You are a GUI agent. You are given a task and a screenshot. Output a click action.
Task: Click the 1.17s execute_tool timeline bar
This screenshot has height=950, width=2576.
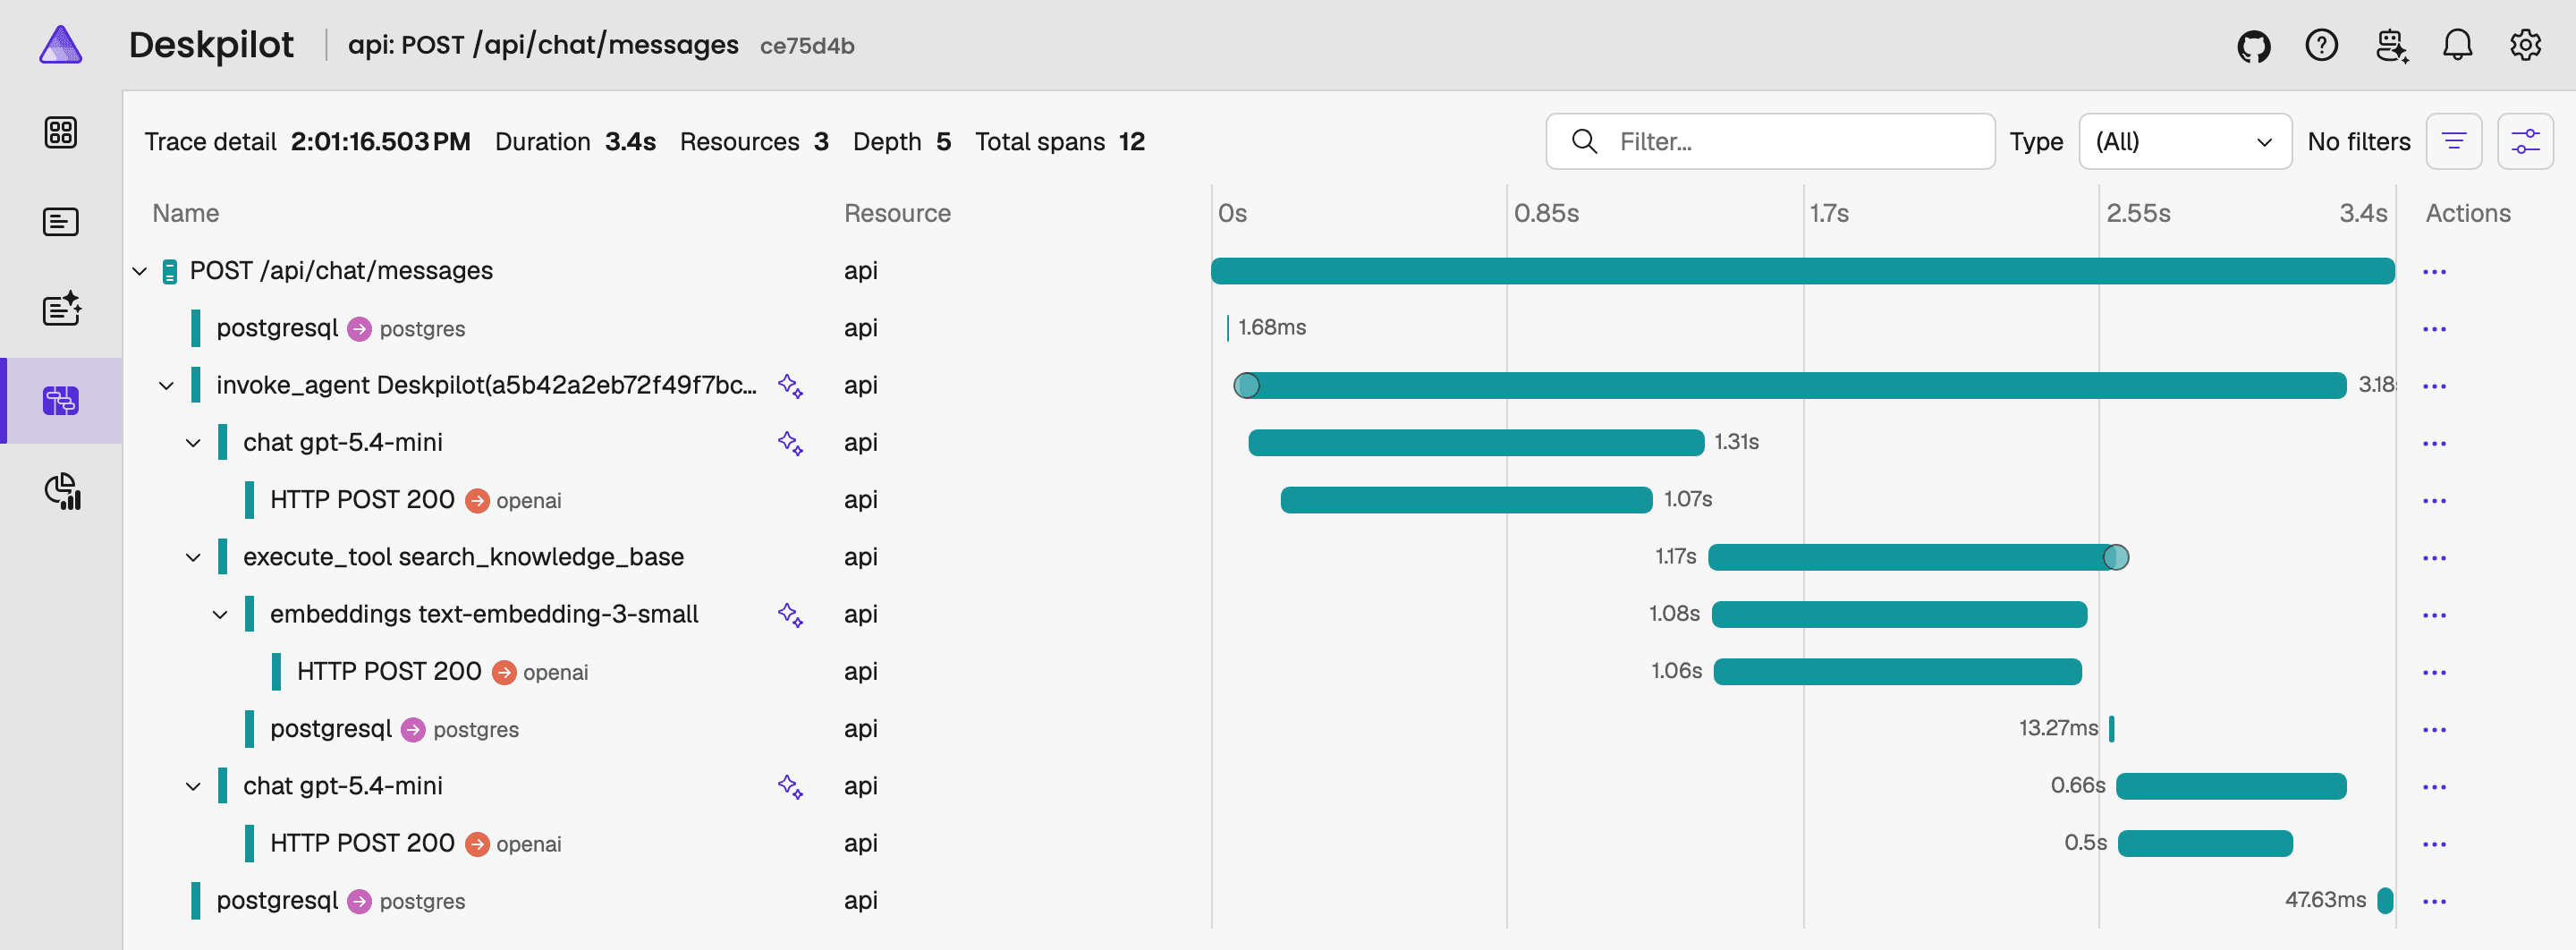coord(1914,557)
